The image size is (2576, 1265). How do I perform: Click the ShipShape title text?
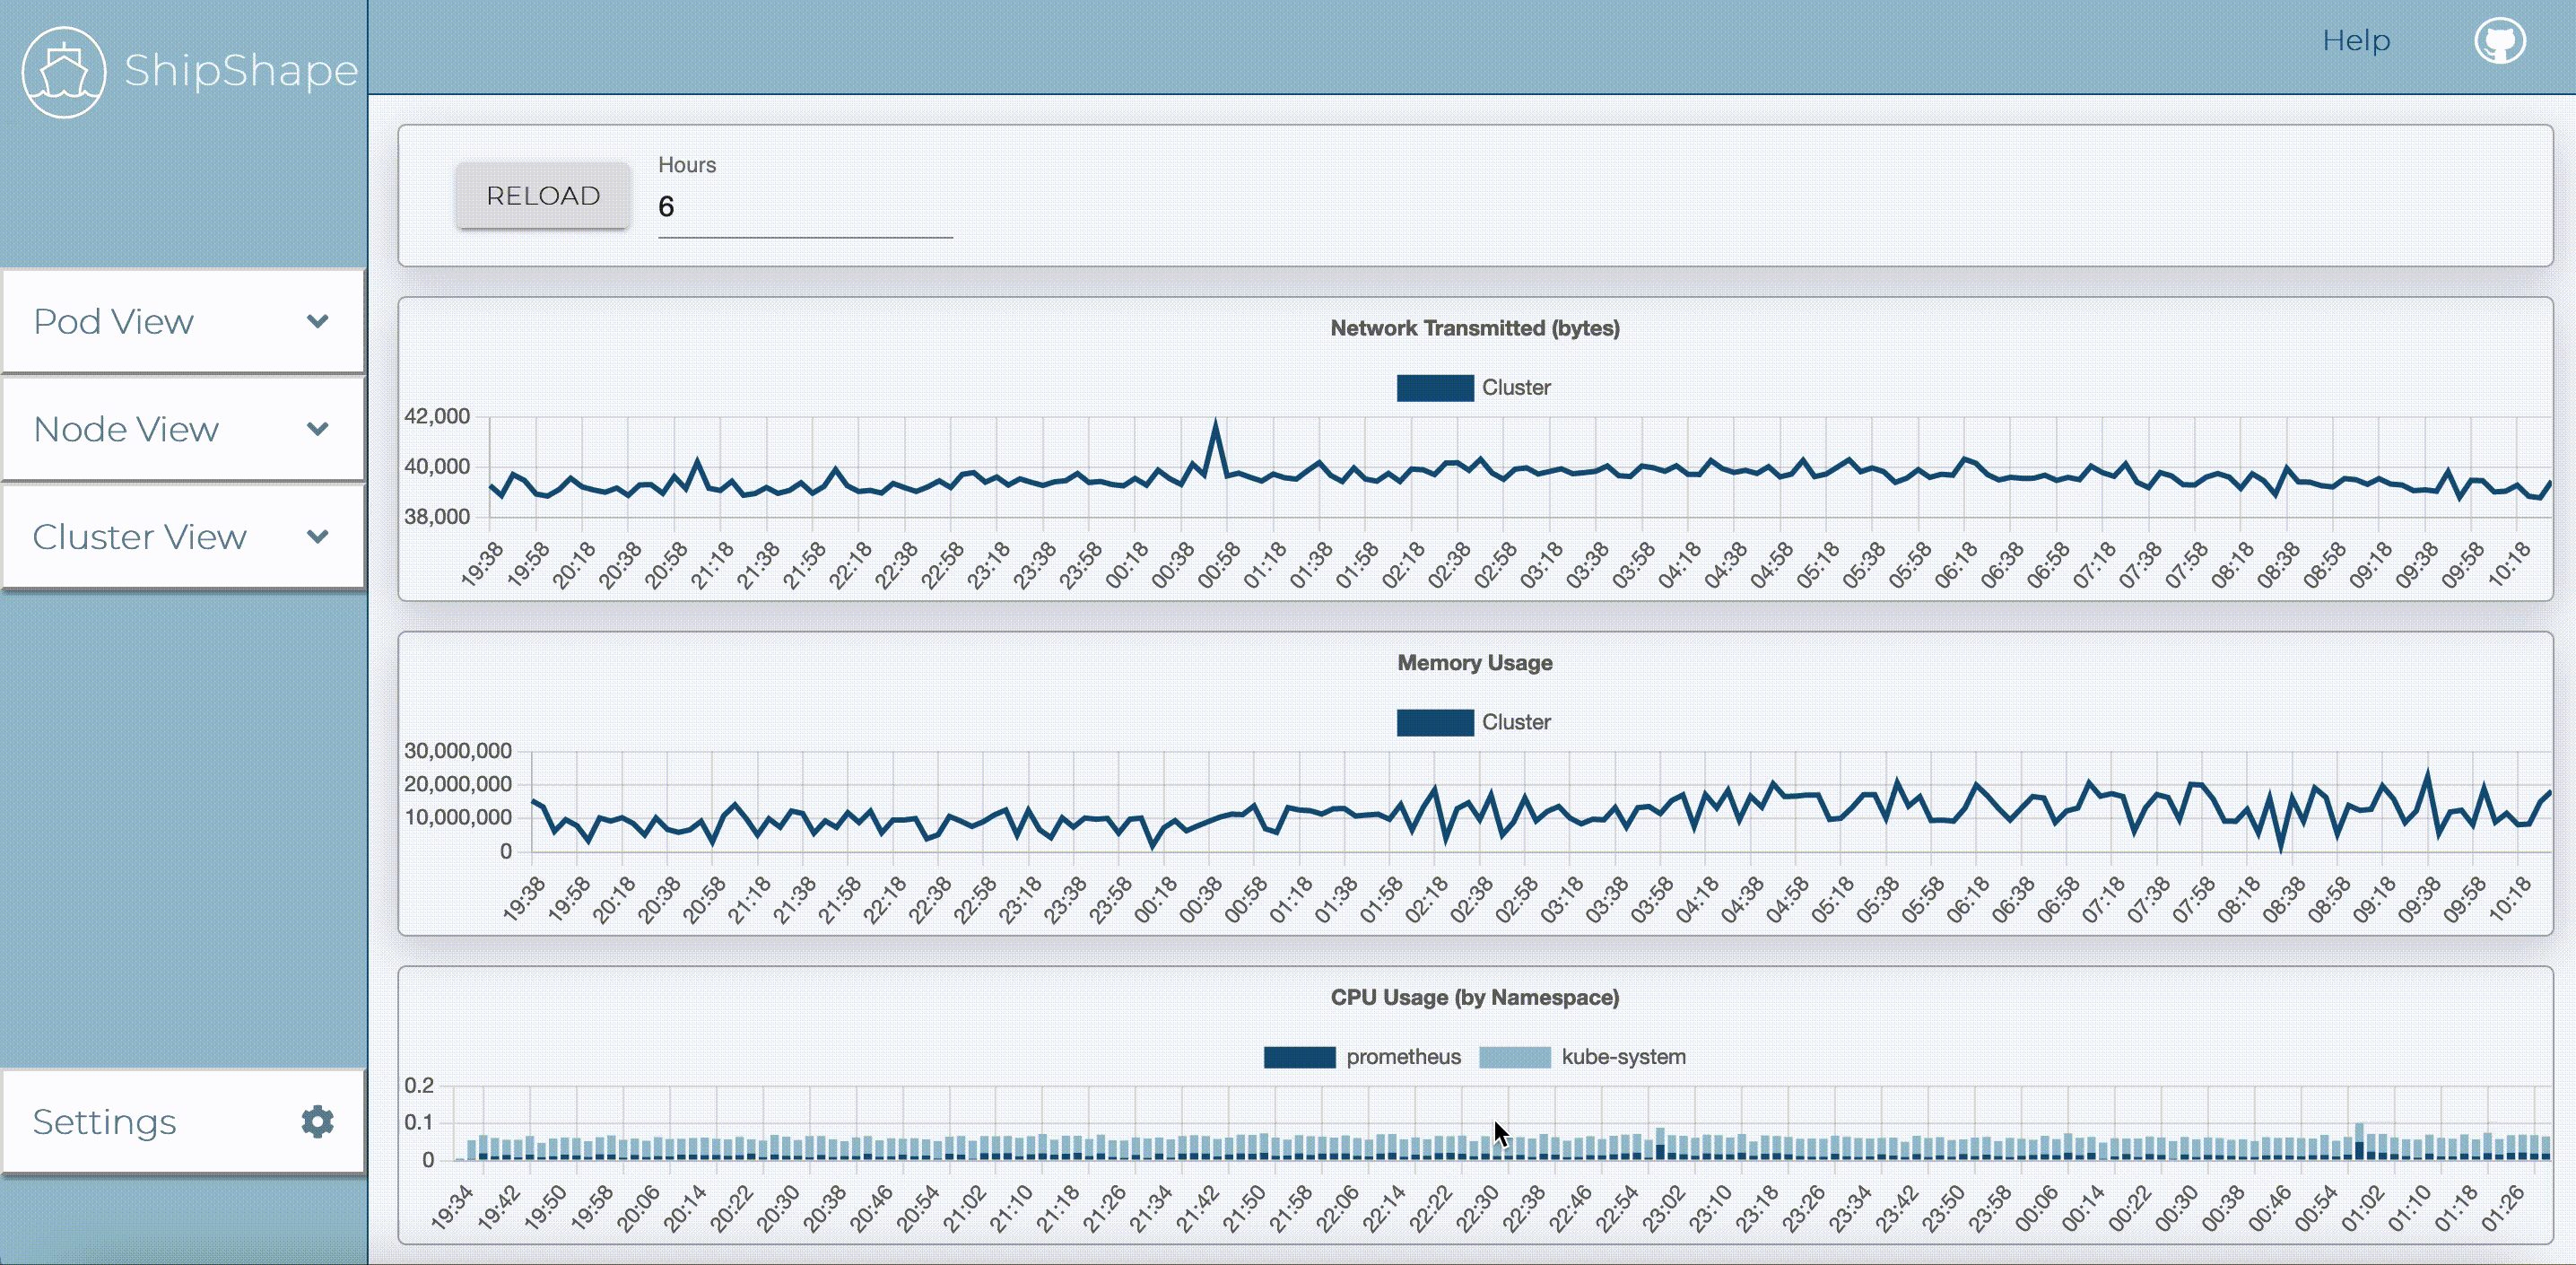[241, 70]
